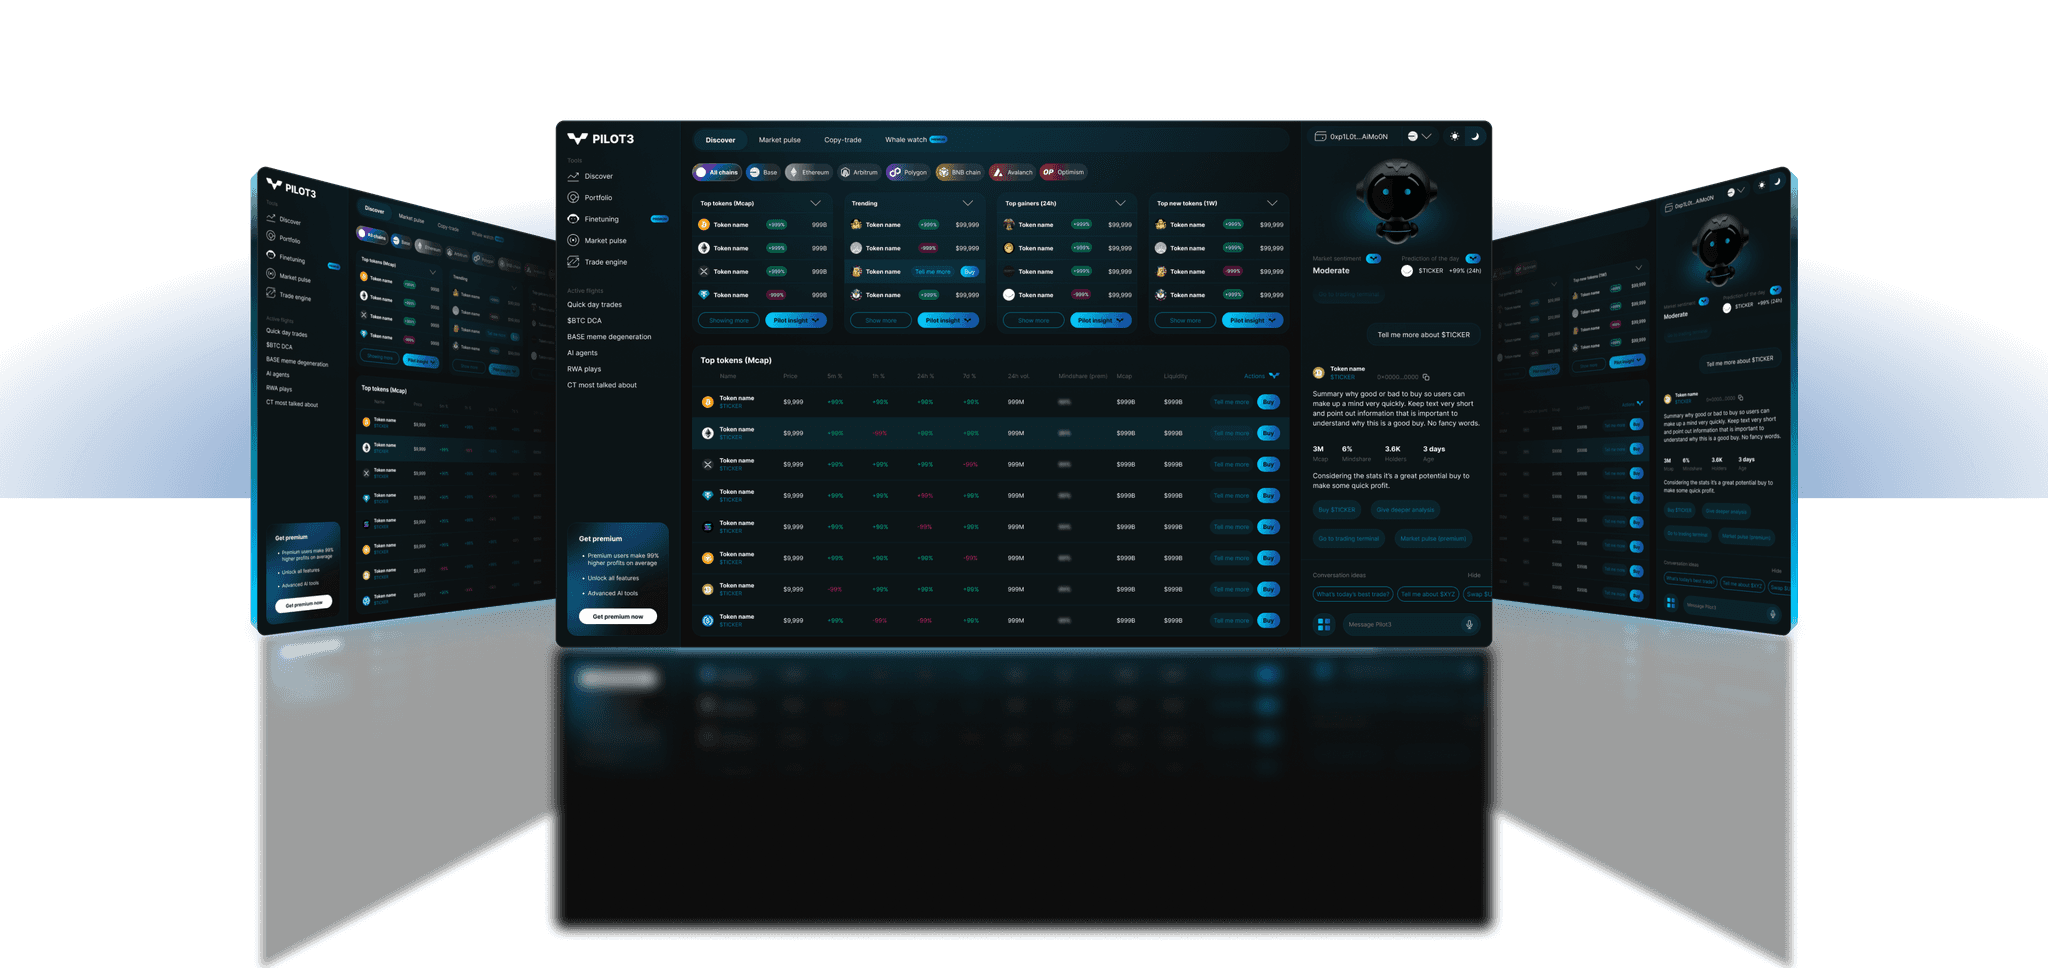The height and width of the screenshot is (968, 2048).
Task: Copy the token contract address using the copy icon
Action: point(1427,377)
